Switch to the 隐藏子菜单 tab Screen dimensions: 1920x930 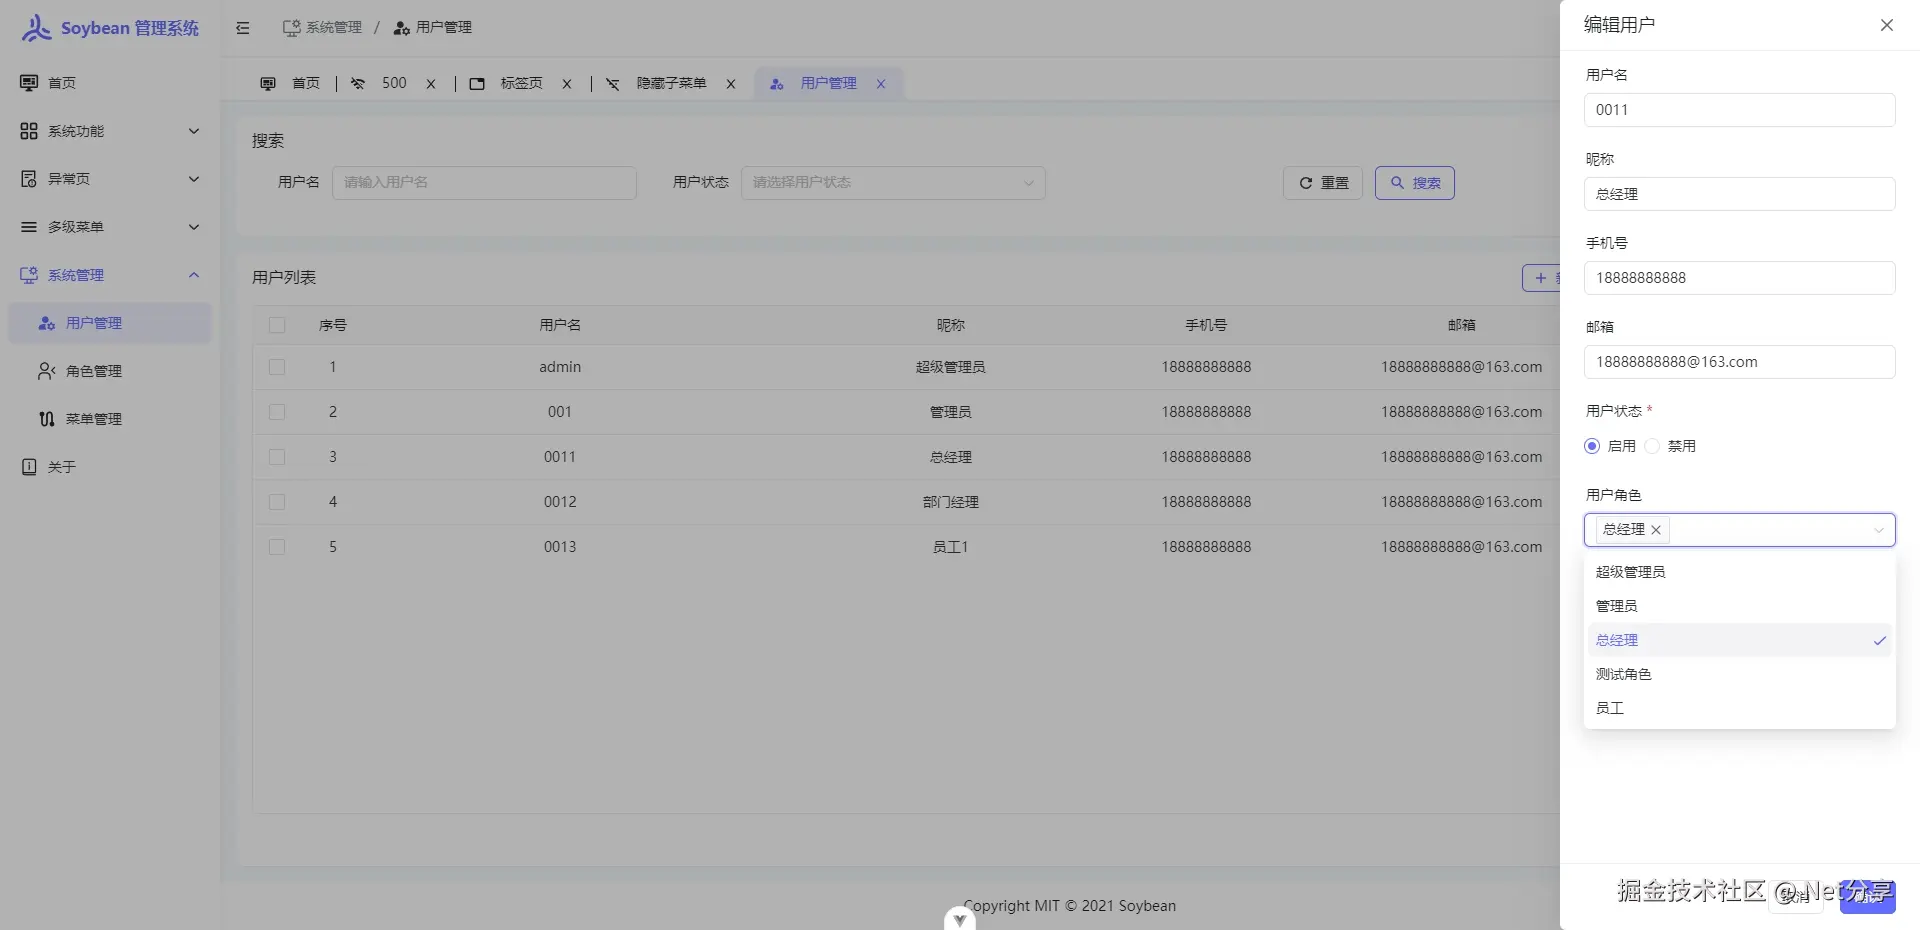click(671, 84)
